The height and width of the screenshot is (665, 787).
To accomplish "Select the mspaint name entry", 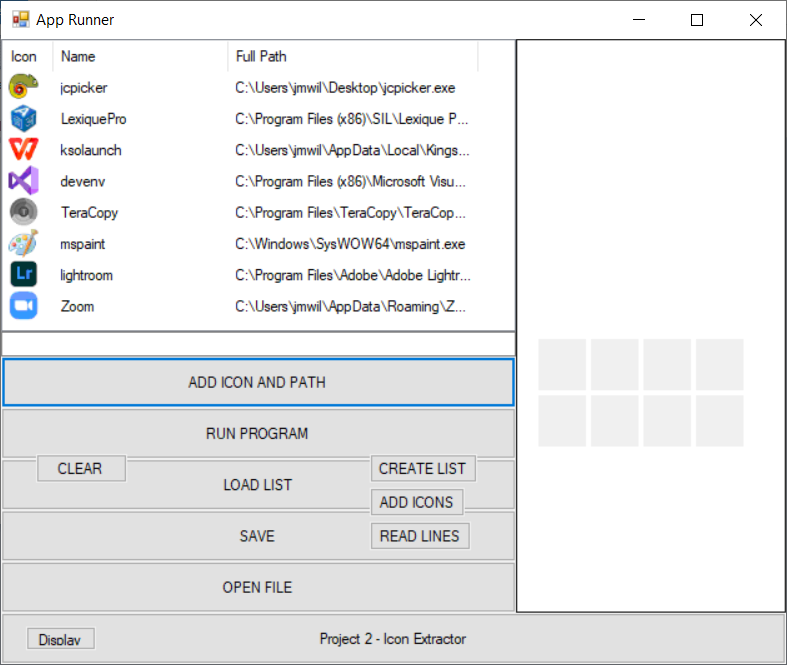I will (82, 244).
